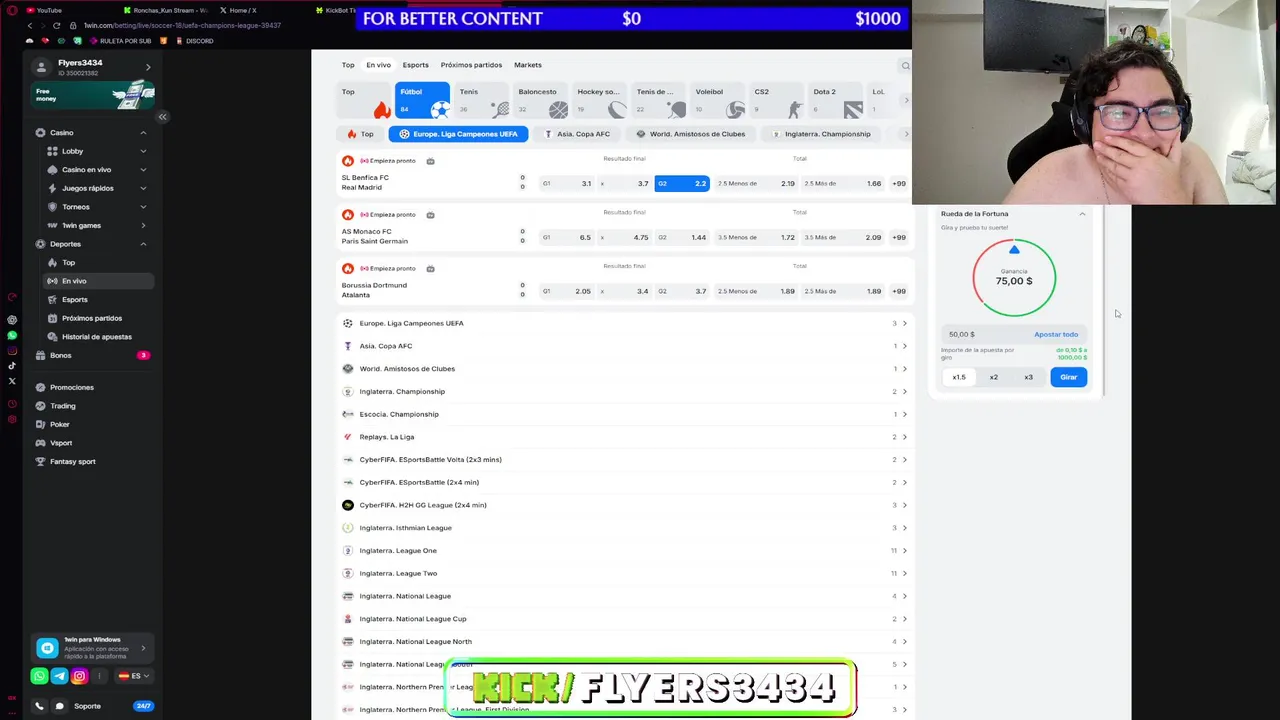This screenshot has width=1280, height=720.
Task: Open the DISCORD bookmark
Action: click(x=194, y=41)
